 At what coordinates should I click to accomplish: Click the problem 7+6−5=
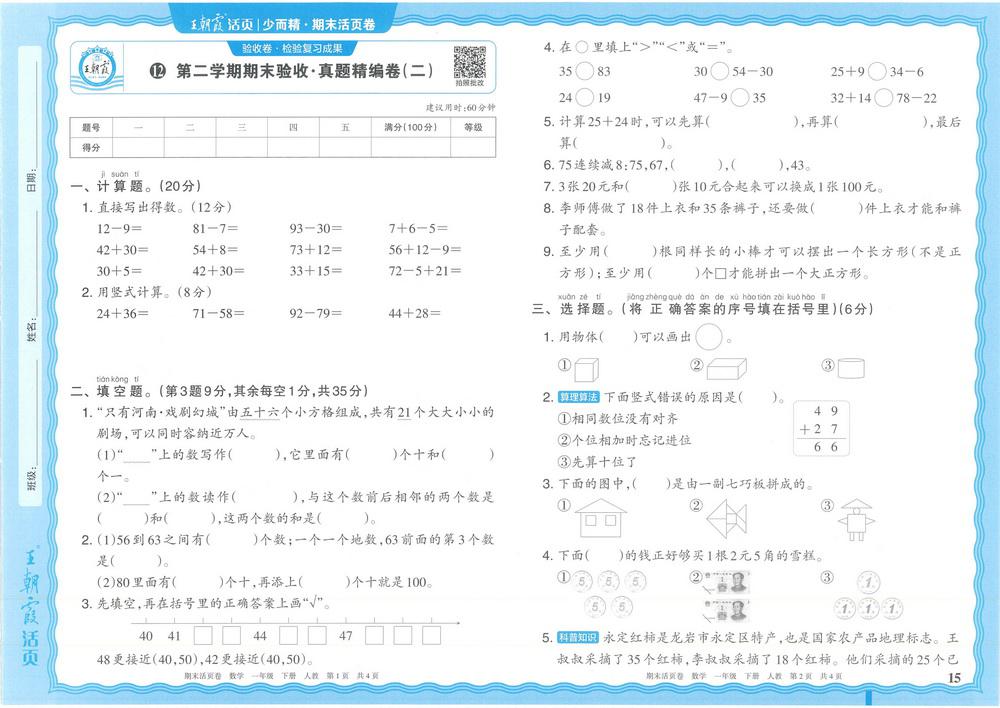pos(418,228)
